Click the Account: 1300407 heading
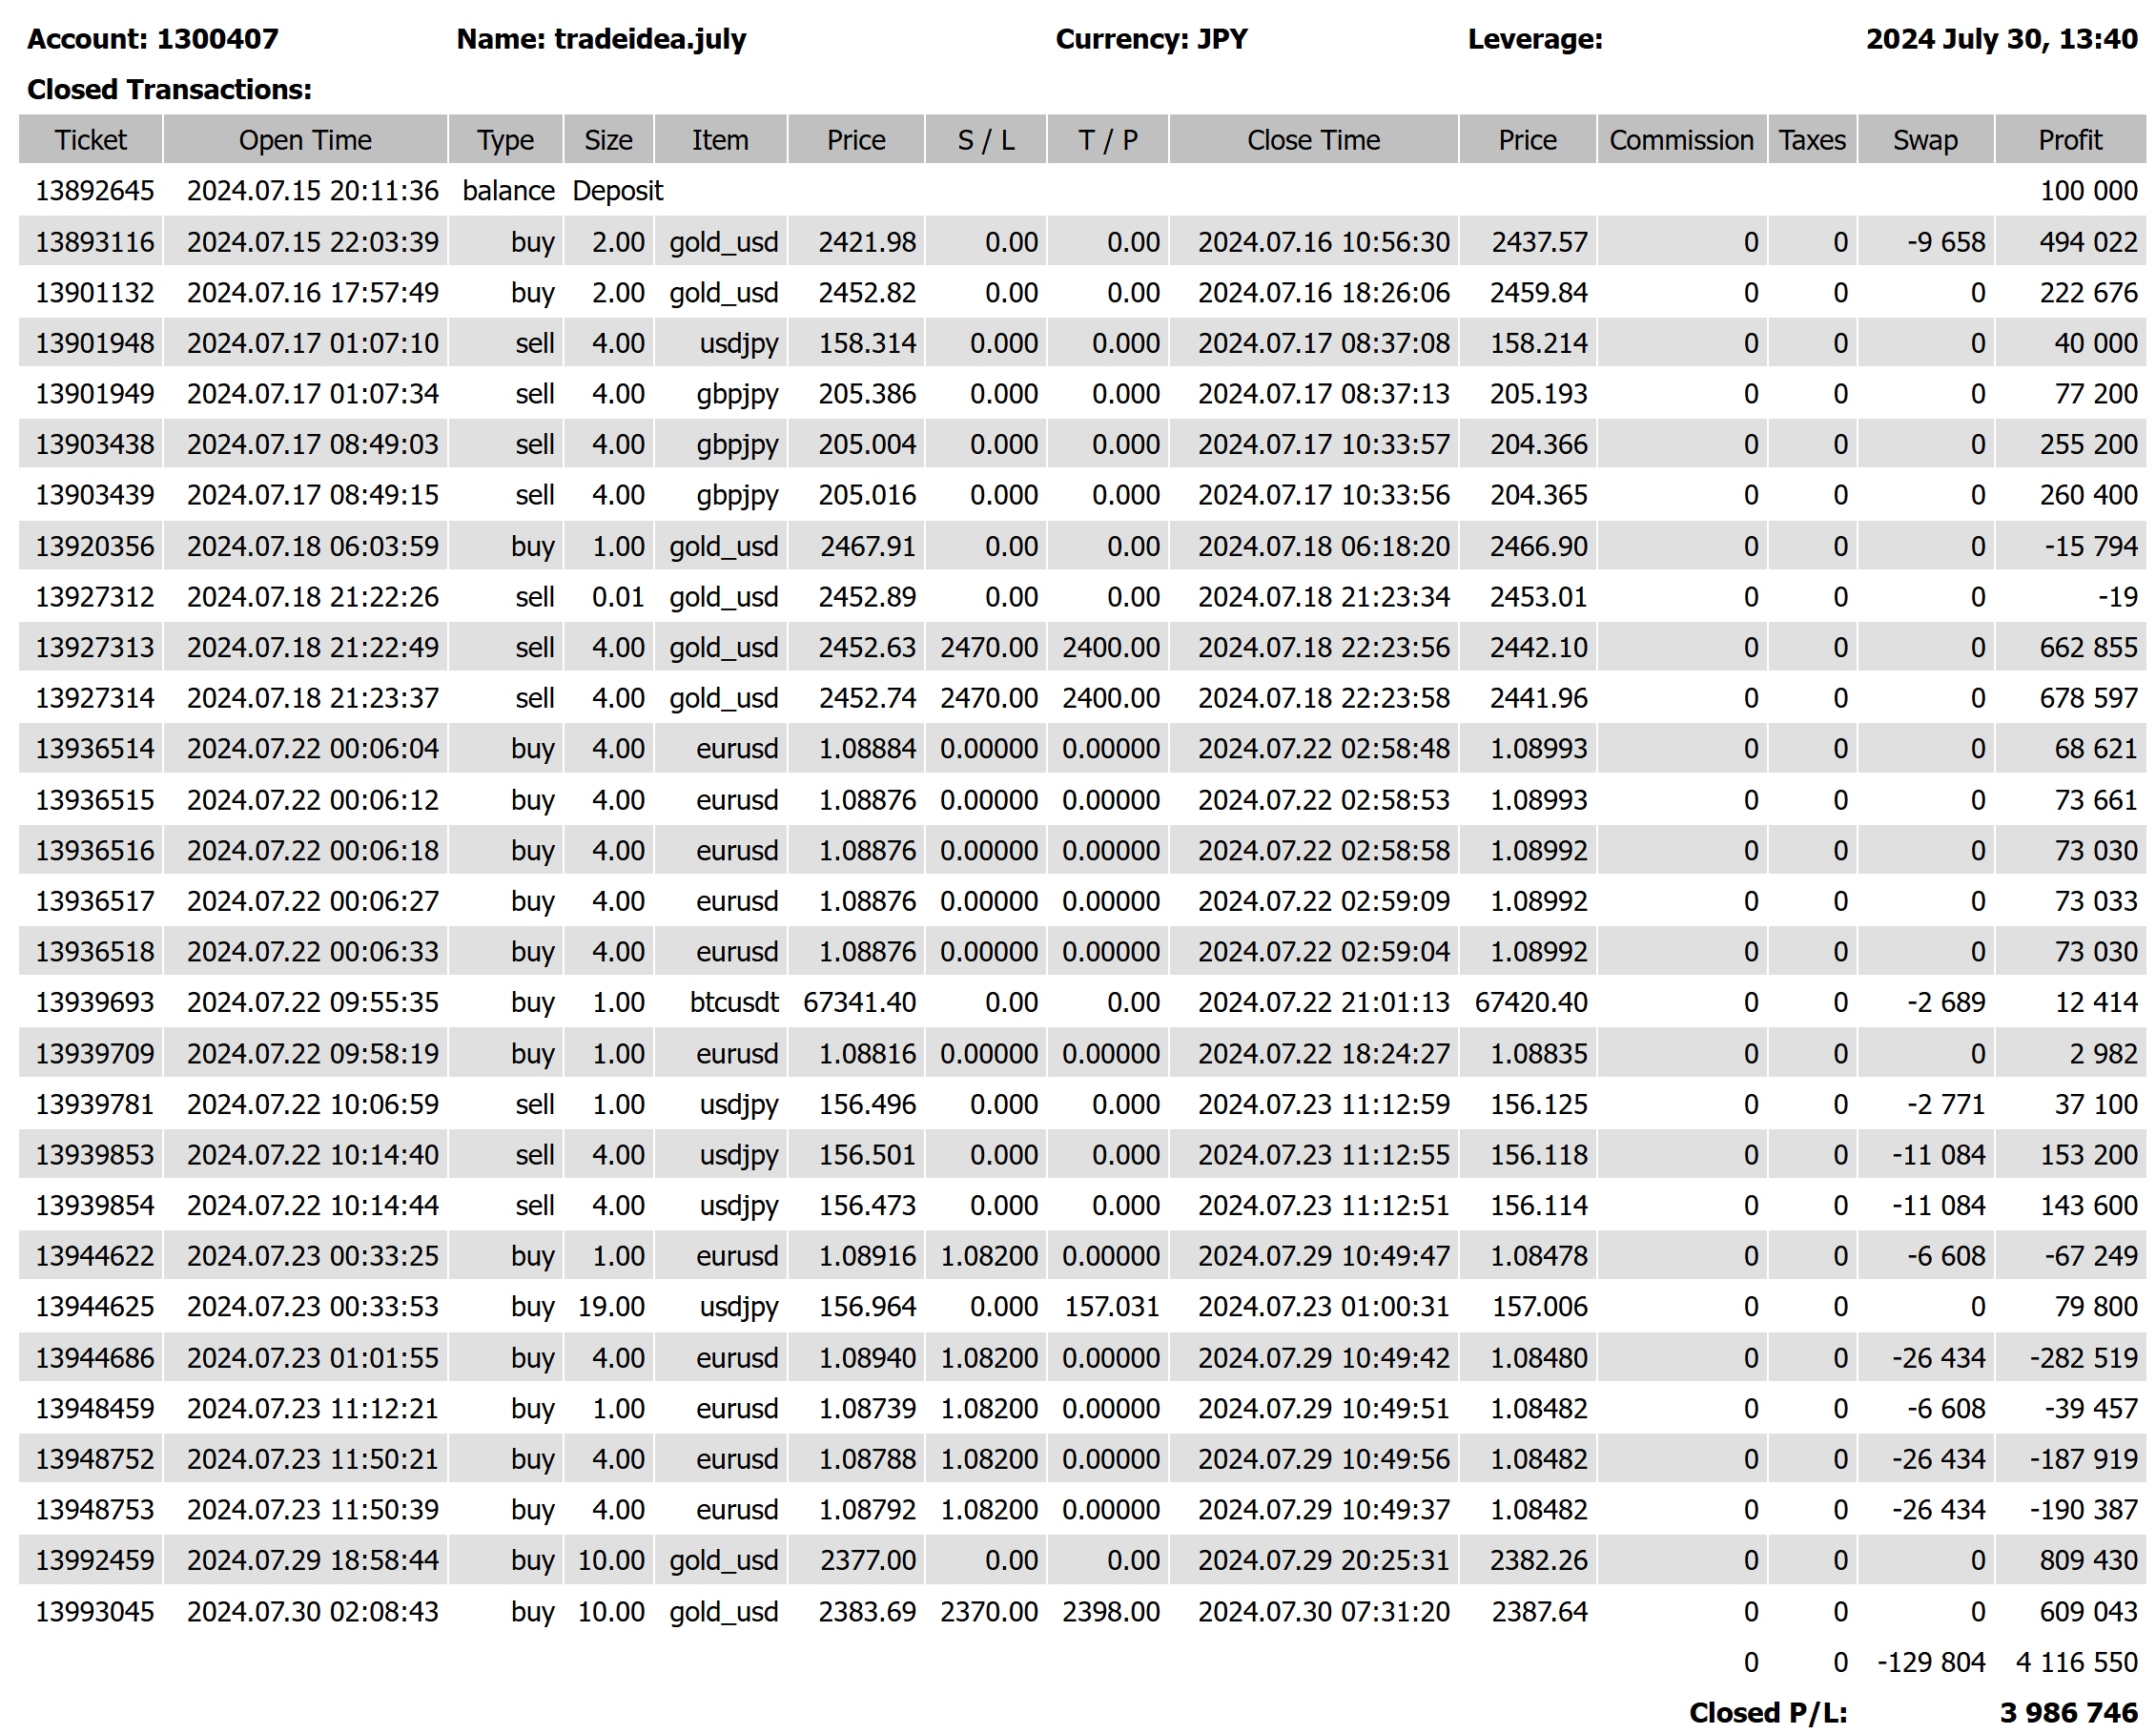Image resolution: width=2156 pixels, height=1734 pixels. pos(152,39)
